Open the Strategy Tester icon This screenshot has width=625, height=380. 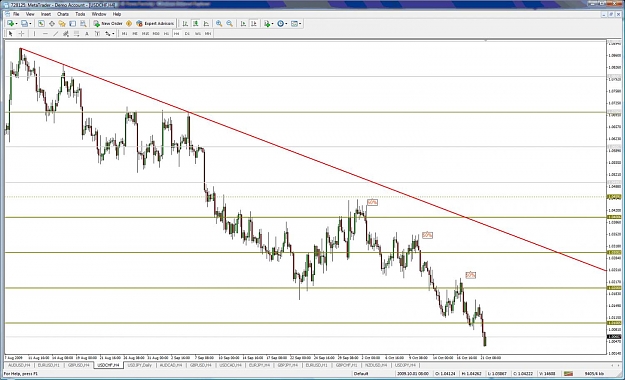pyautogui.click(x=83, y=24)
